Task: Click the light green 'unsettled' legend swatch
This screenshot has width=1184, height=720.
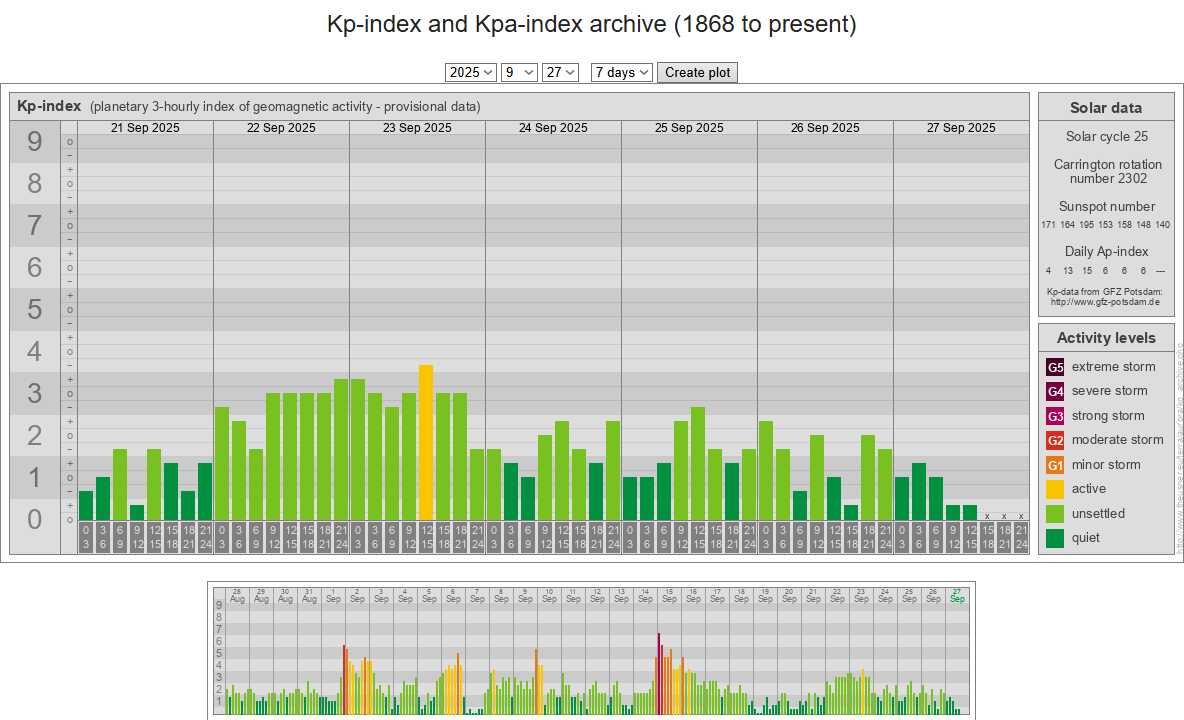Action: pyautogui.click(x=1055, y=514)
